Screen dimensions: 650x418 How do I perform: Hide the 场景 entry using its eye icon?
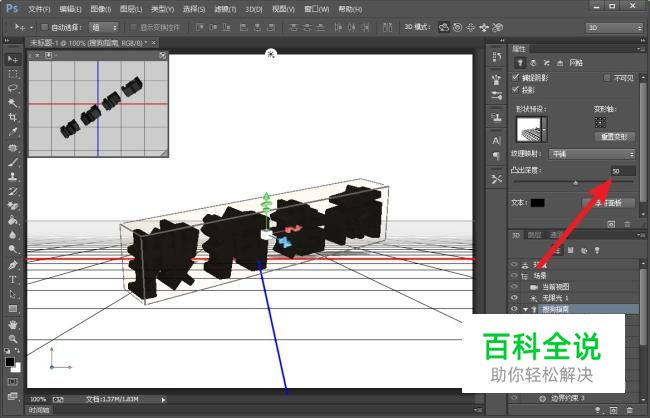tap(514, 275)
